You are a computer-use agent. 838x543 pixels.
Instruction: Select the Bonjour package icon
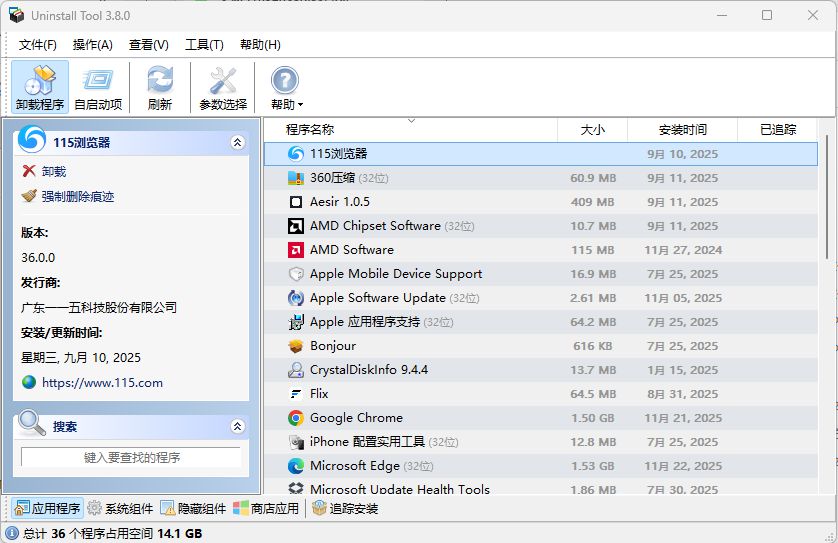tap(296, 346)
